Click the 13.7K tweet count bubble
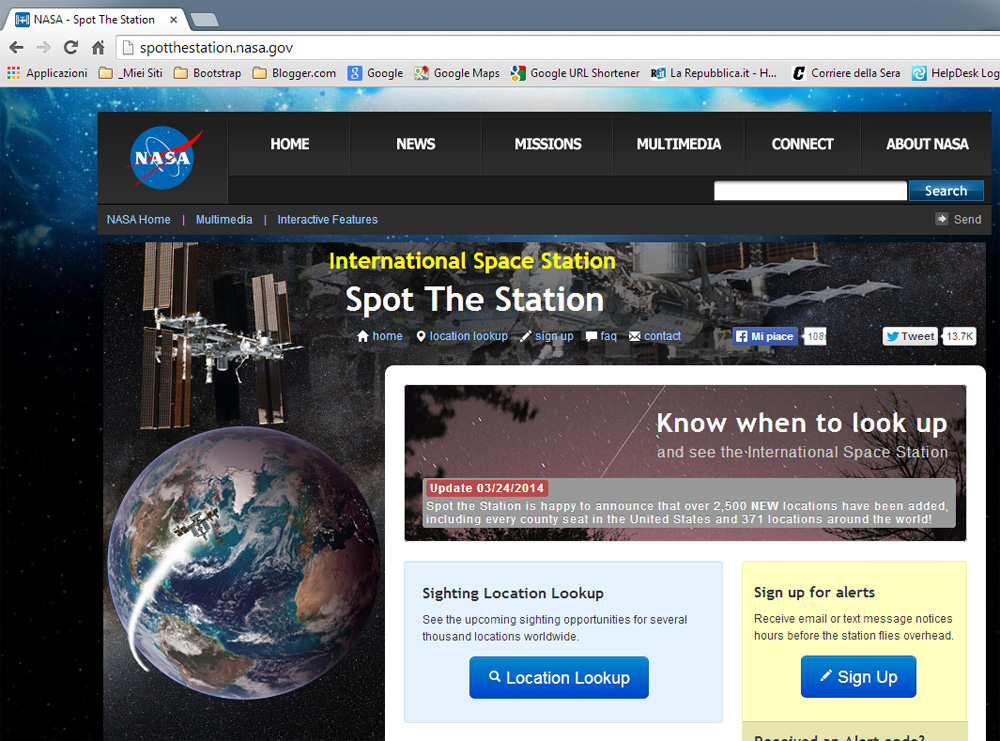 pyautogui.click(x=960, y=336)
